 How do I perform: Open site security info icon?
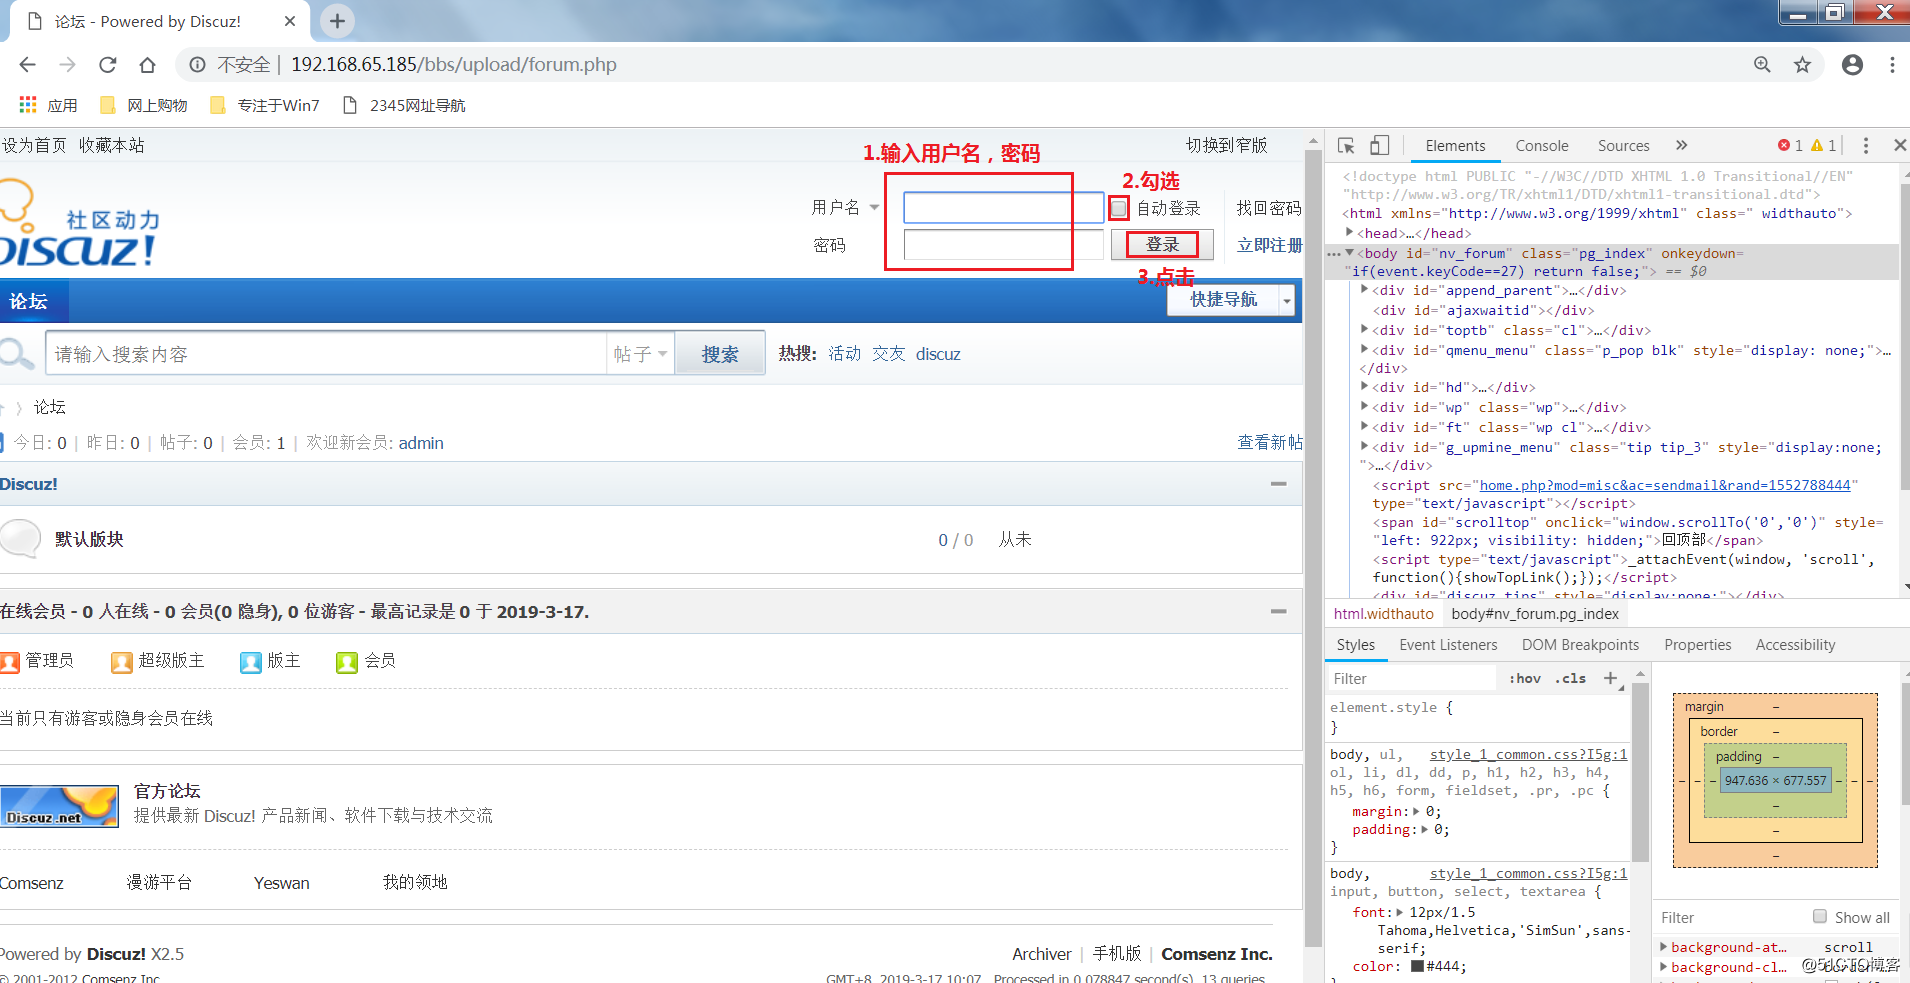[x=198, y=65]
